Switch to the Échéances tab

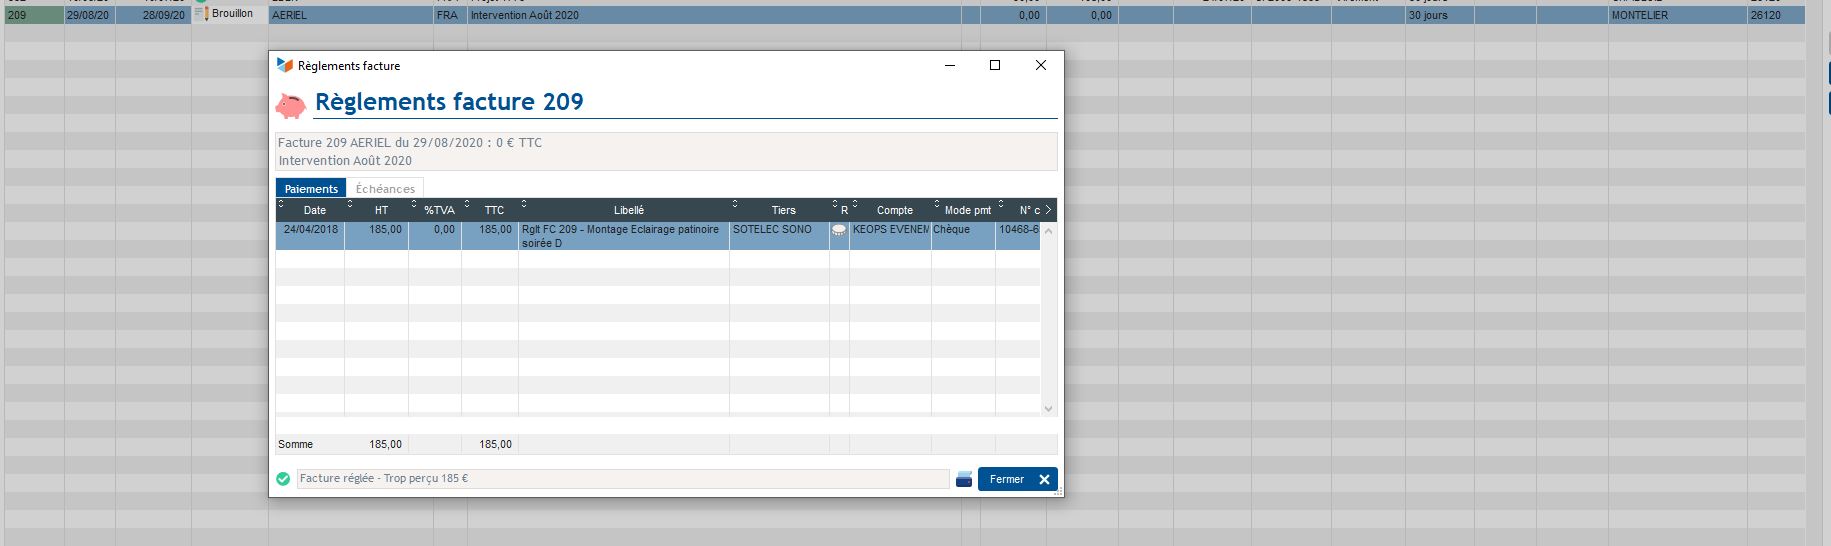385,189
